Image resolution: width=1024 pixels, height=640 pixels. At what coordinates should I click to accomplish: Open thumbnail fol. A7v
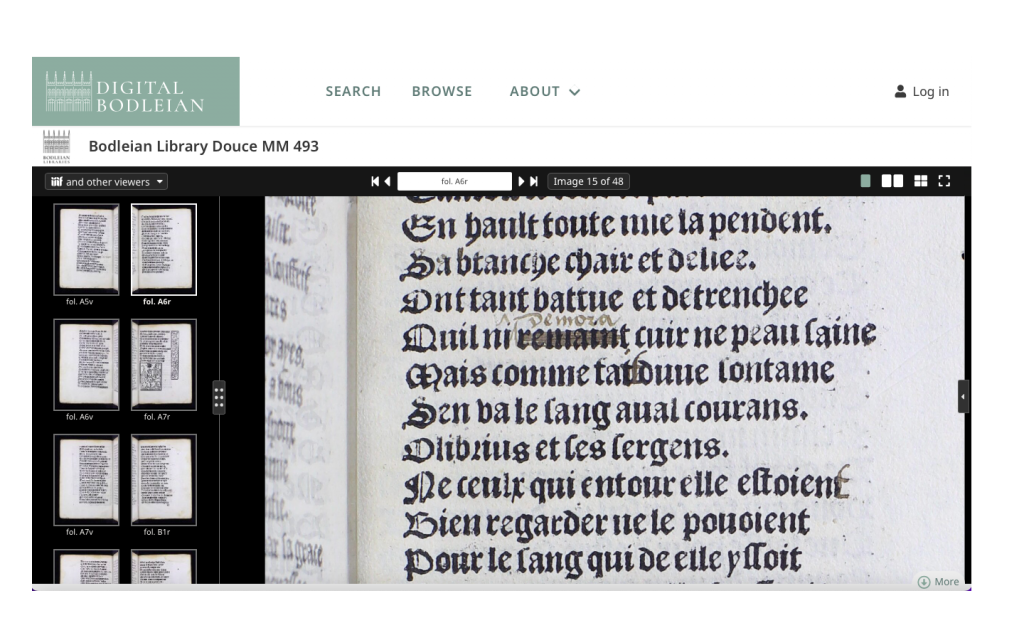[x=86, y=480]
